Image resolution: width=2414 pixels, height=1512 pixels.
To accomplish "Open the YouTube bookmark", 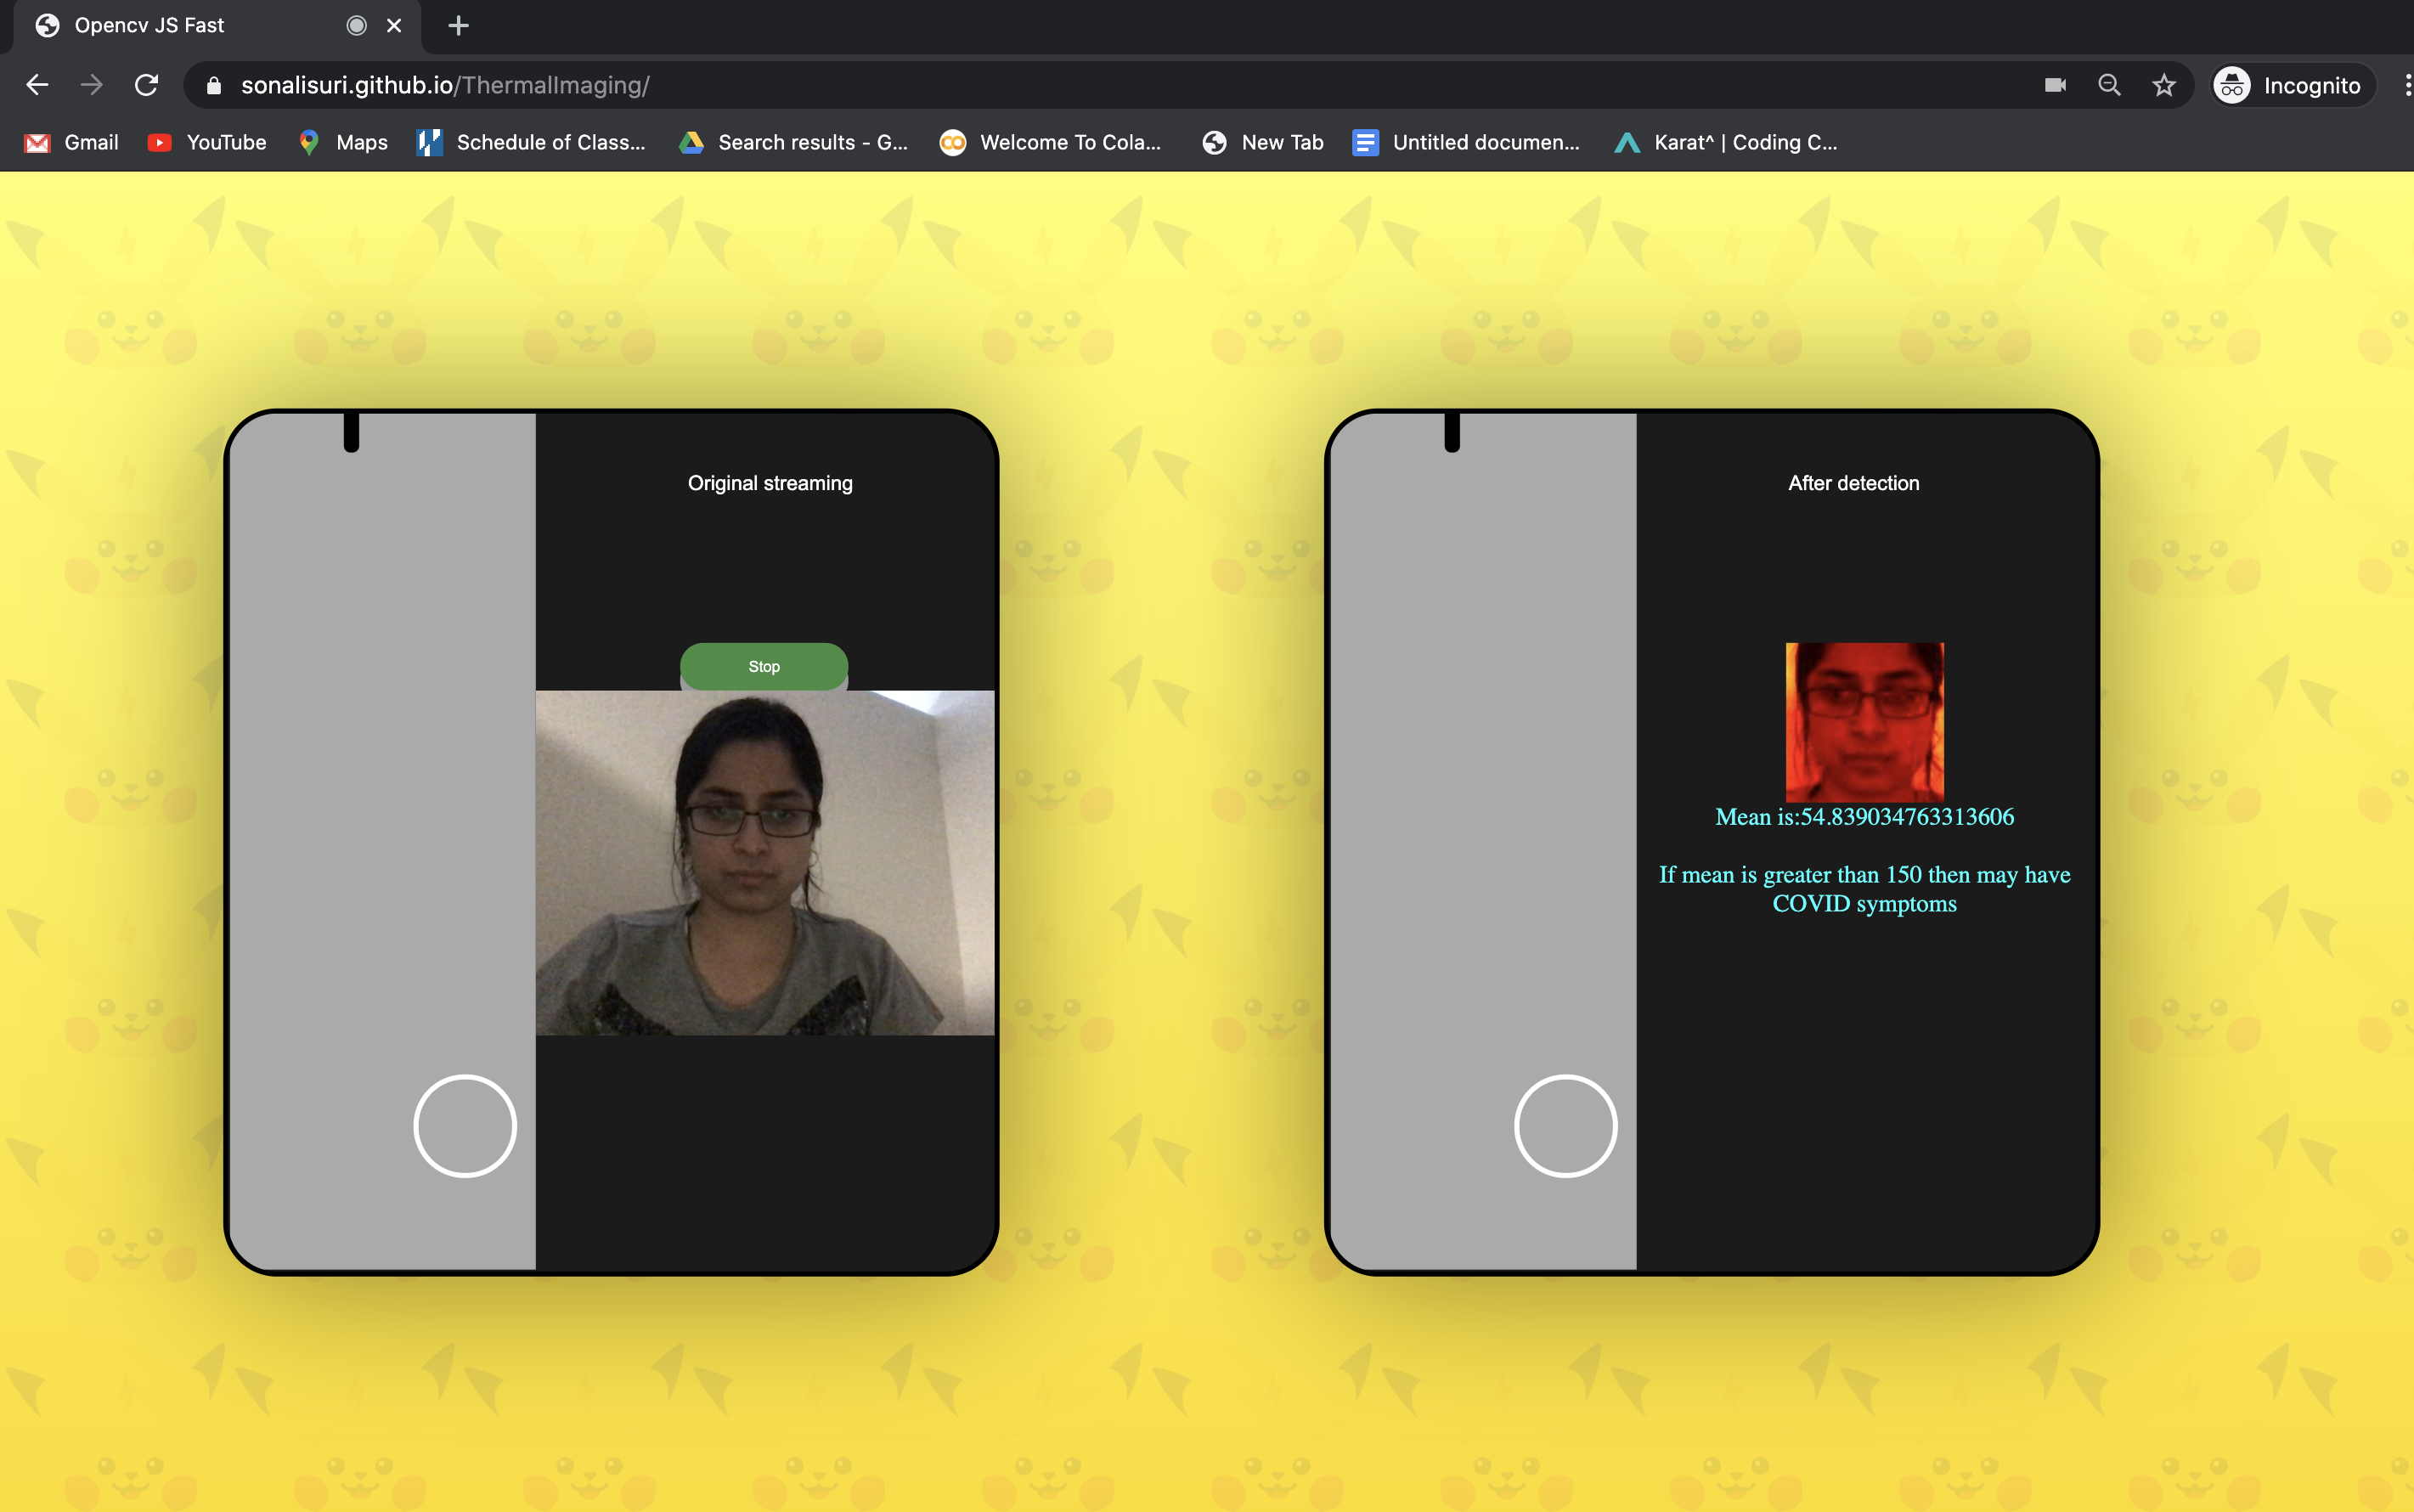I will pyautogui.click(x=207, y=142).
